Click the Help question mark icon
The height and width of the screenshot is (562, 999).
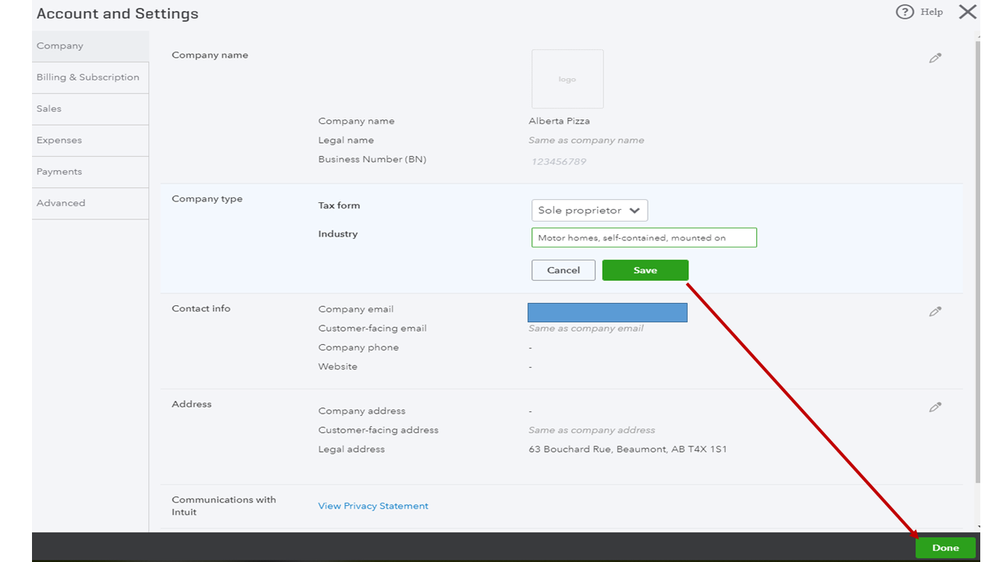pyautogui.click(x=905, y=12)
